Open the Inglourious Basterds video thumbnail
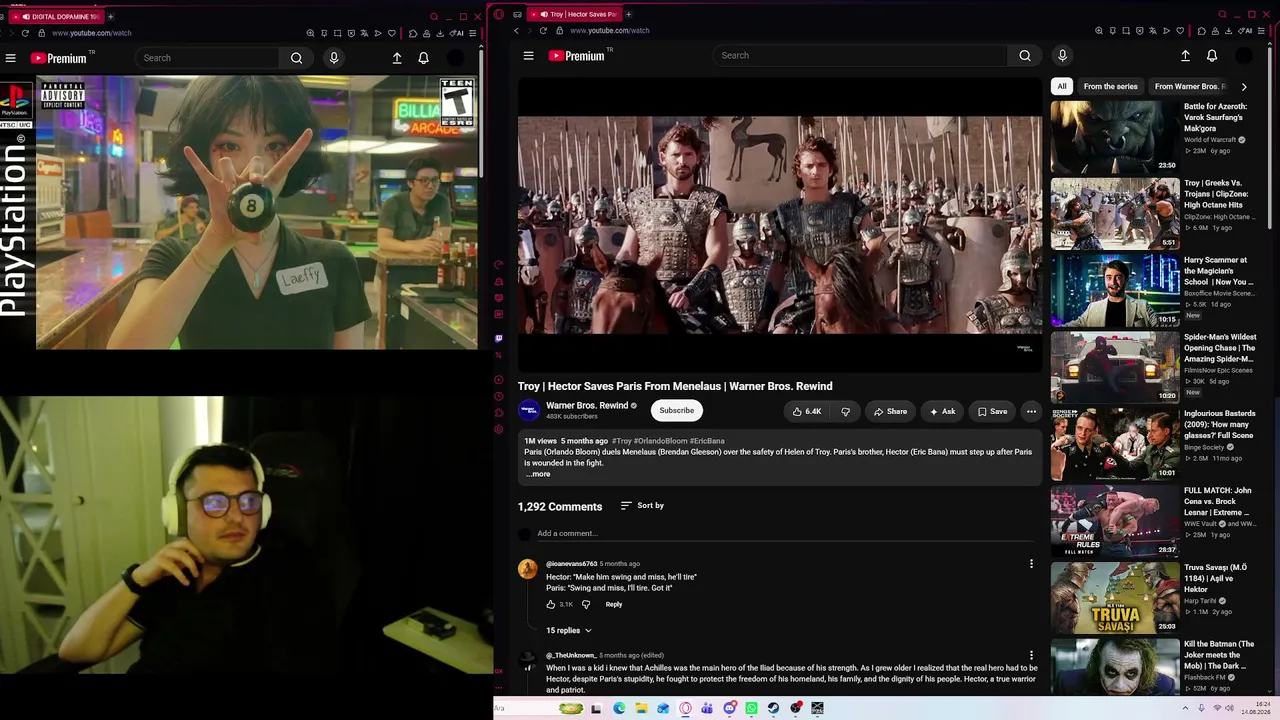1280x720 pixels. [x=1115, y=444]
